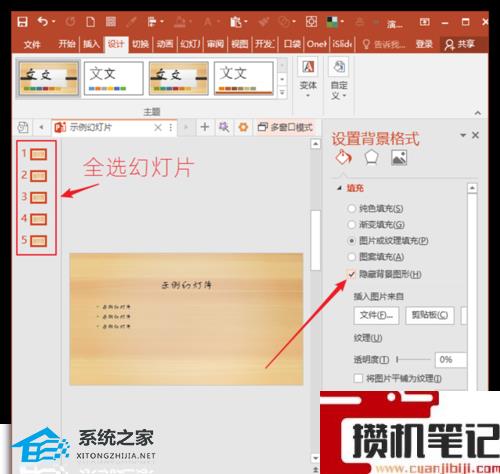This screenshot has height=474, width=500.
Task: Open the 文件 menu
Action: pos(32,44)
